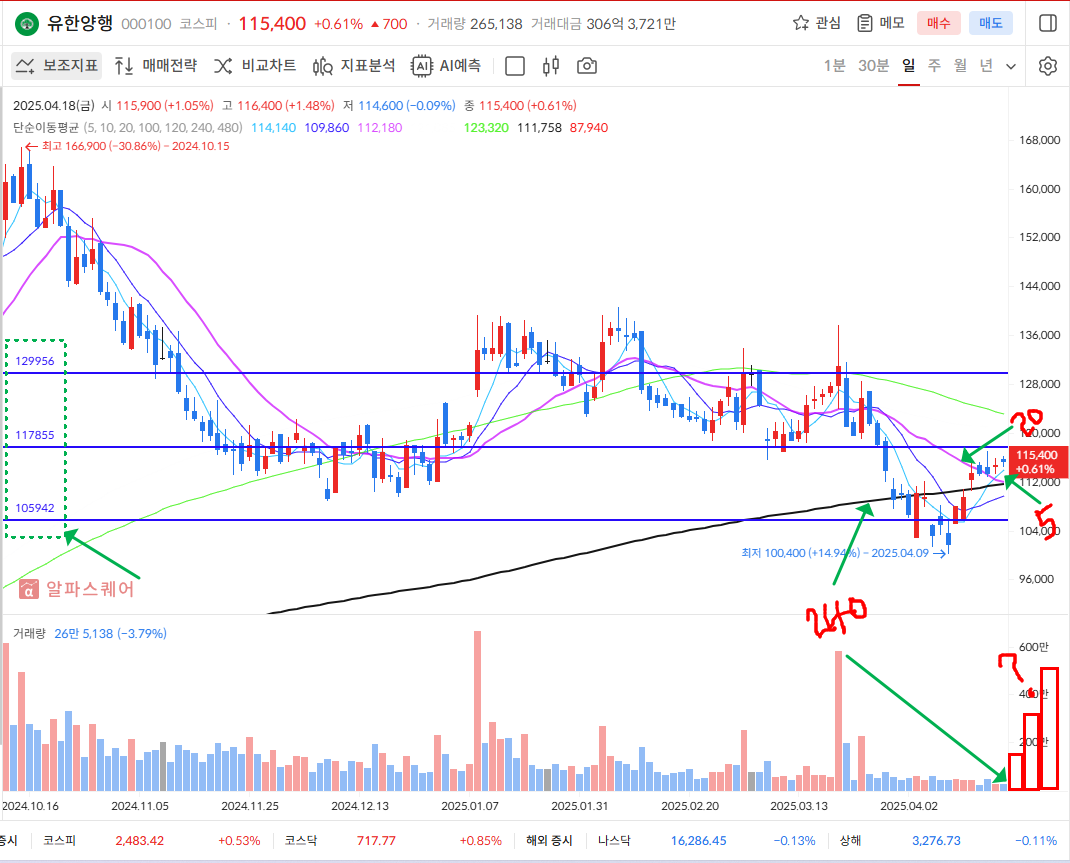Open the AI예측 prediction tool
Image resolution: width=1070 pixels, height=863 pixels.
[x=446, y=66]
